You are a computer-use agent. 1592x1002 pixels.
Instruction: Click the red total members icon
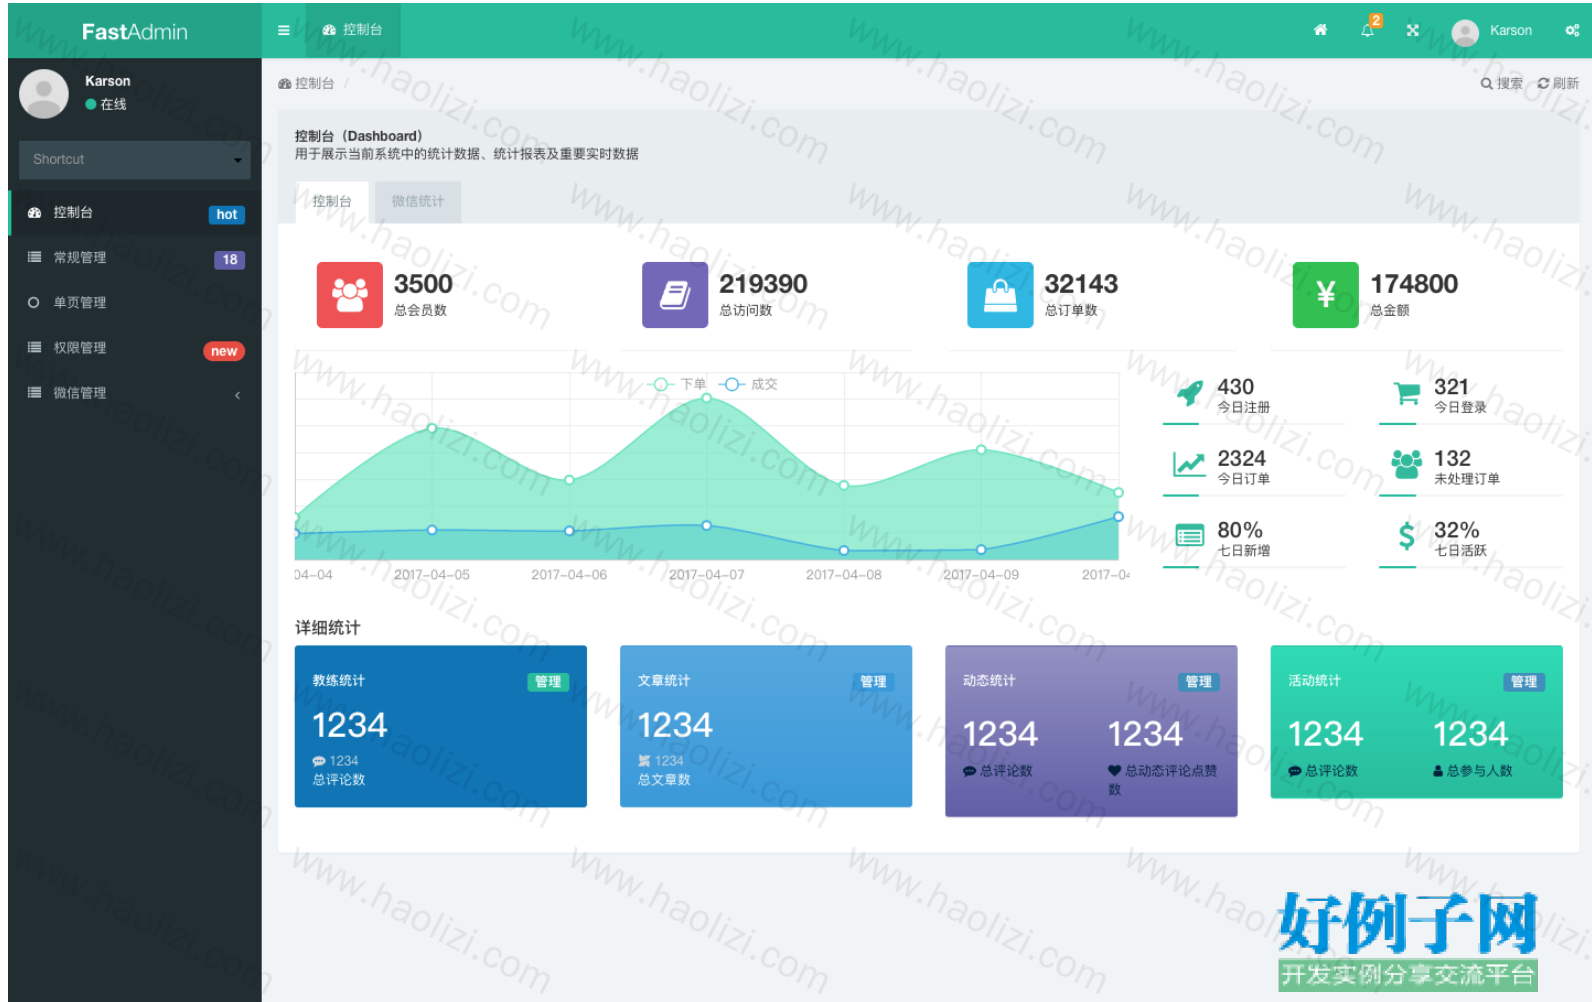[x=349, y=295]
